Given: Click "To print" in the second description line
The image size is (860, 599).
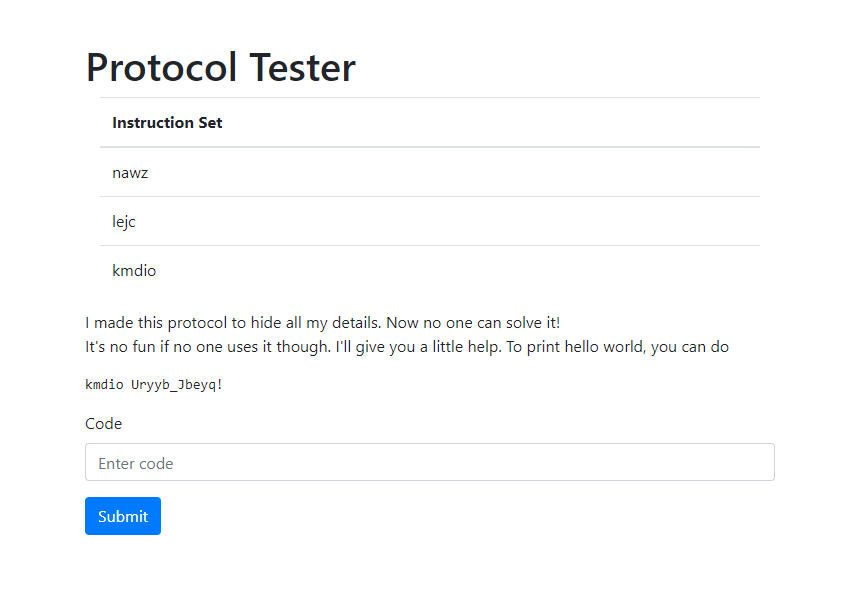Looking at the screenshot, I should [x=535, y=347].
